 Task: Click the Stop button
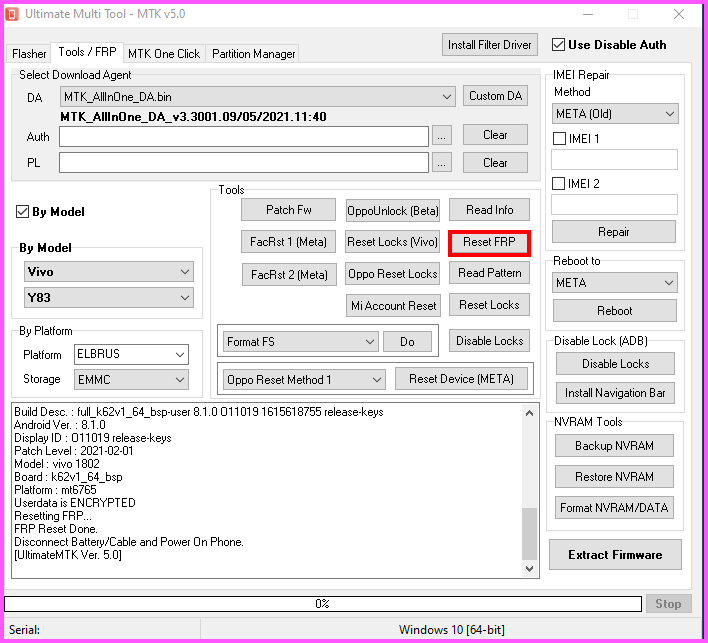click(668, 604)
